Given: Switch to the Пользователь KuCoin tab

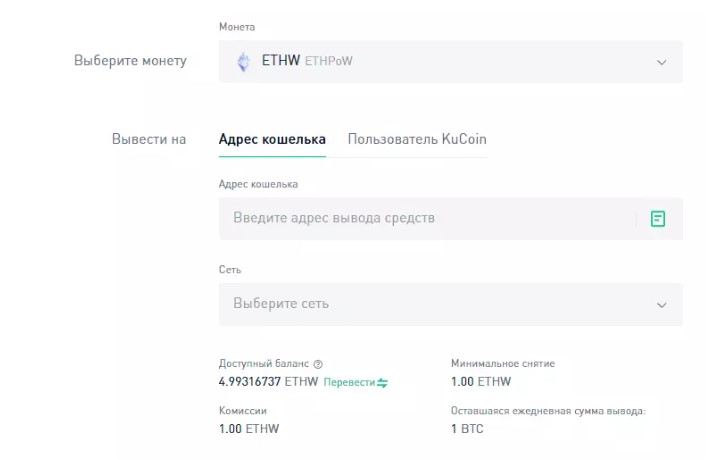Looking at the screenshot, I should coord(417,139).
